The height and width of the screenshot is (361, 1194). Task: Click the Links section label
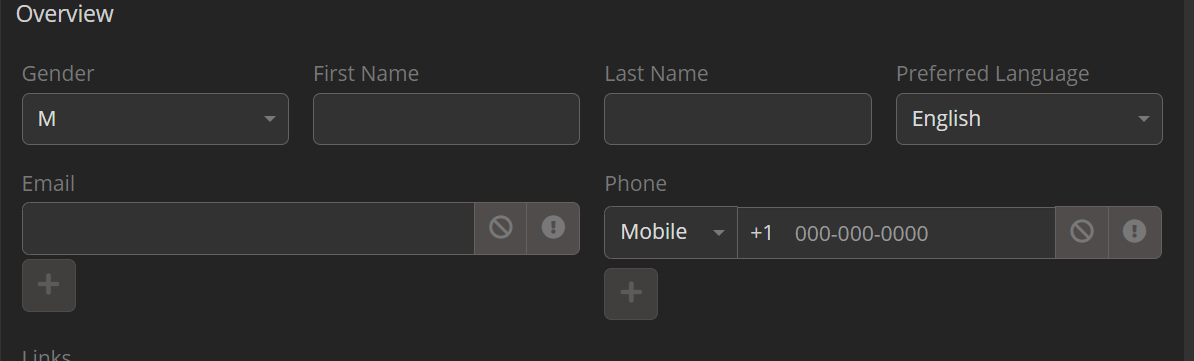pos(46,355)
